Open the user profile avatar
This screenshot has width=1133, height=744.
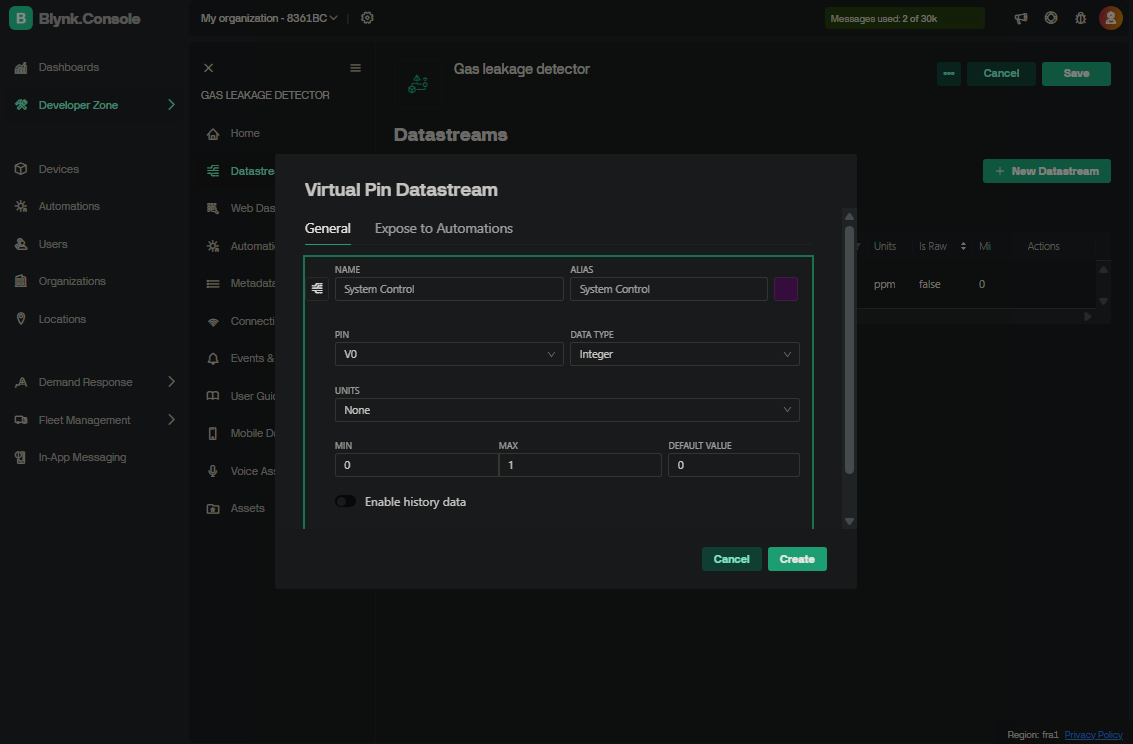click(x=1110, y=18)
